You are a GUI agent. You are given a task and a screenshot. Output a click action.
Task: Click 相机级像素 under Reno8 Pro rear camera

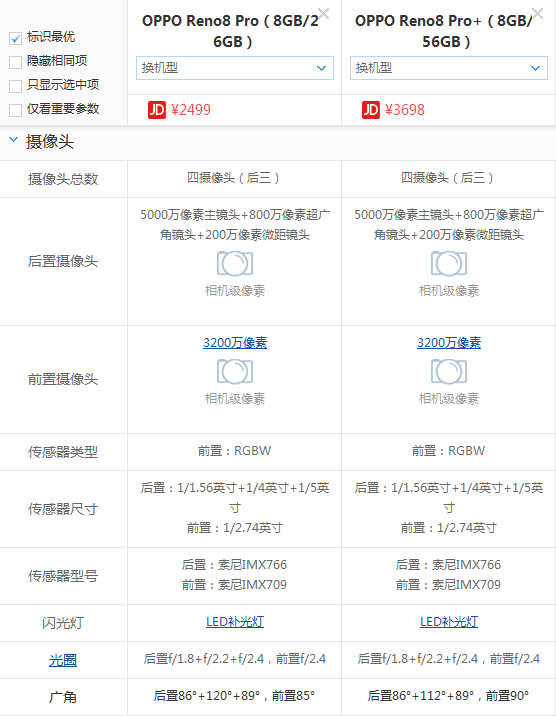pyautogui.click(x=235, y=291)
